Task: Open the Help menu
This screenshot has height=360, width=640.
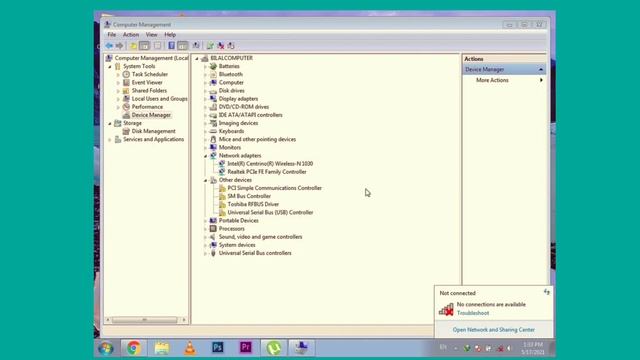Action: pos(170,35)
